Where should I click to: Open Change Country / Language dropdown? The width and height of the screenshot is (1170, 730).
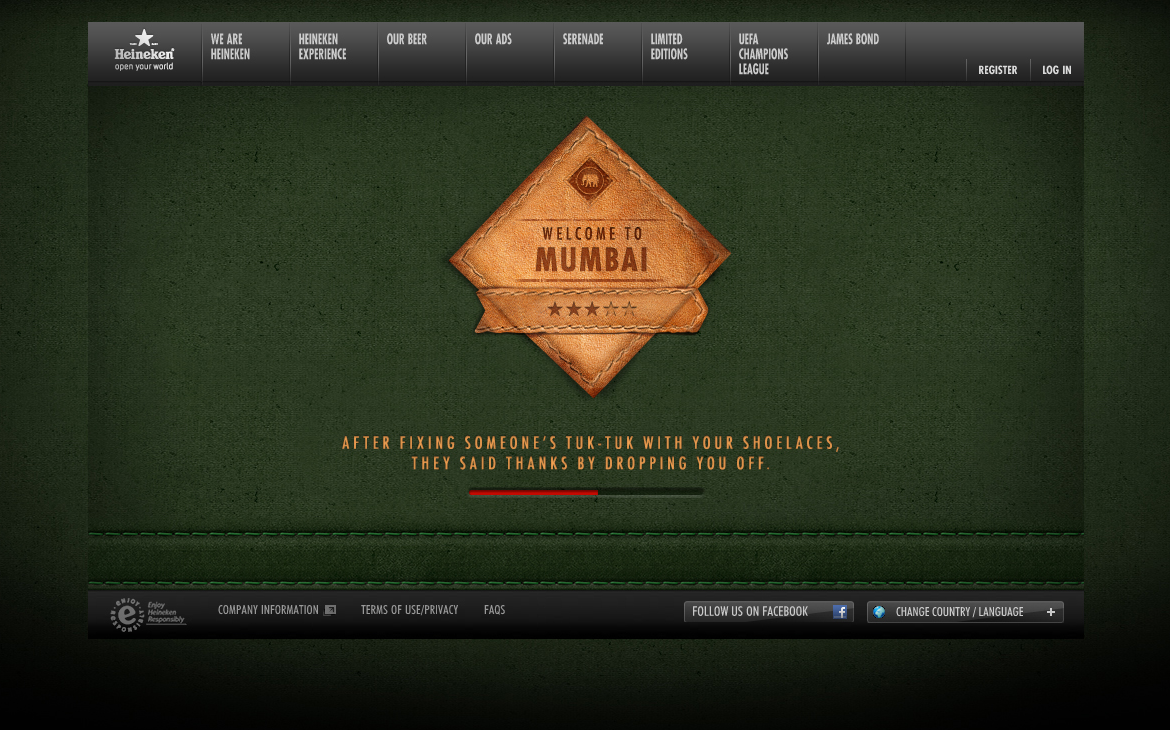pos(965,612)
